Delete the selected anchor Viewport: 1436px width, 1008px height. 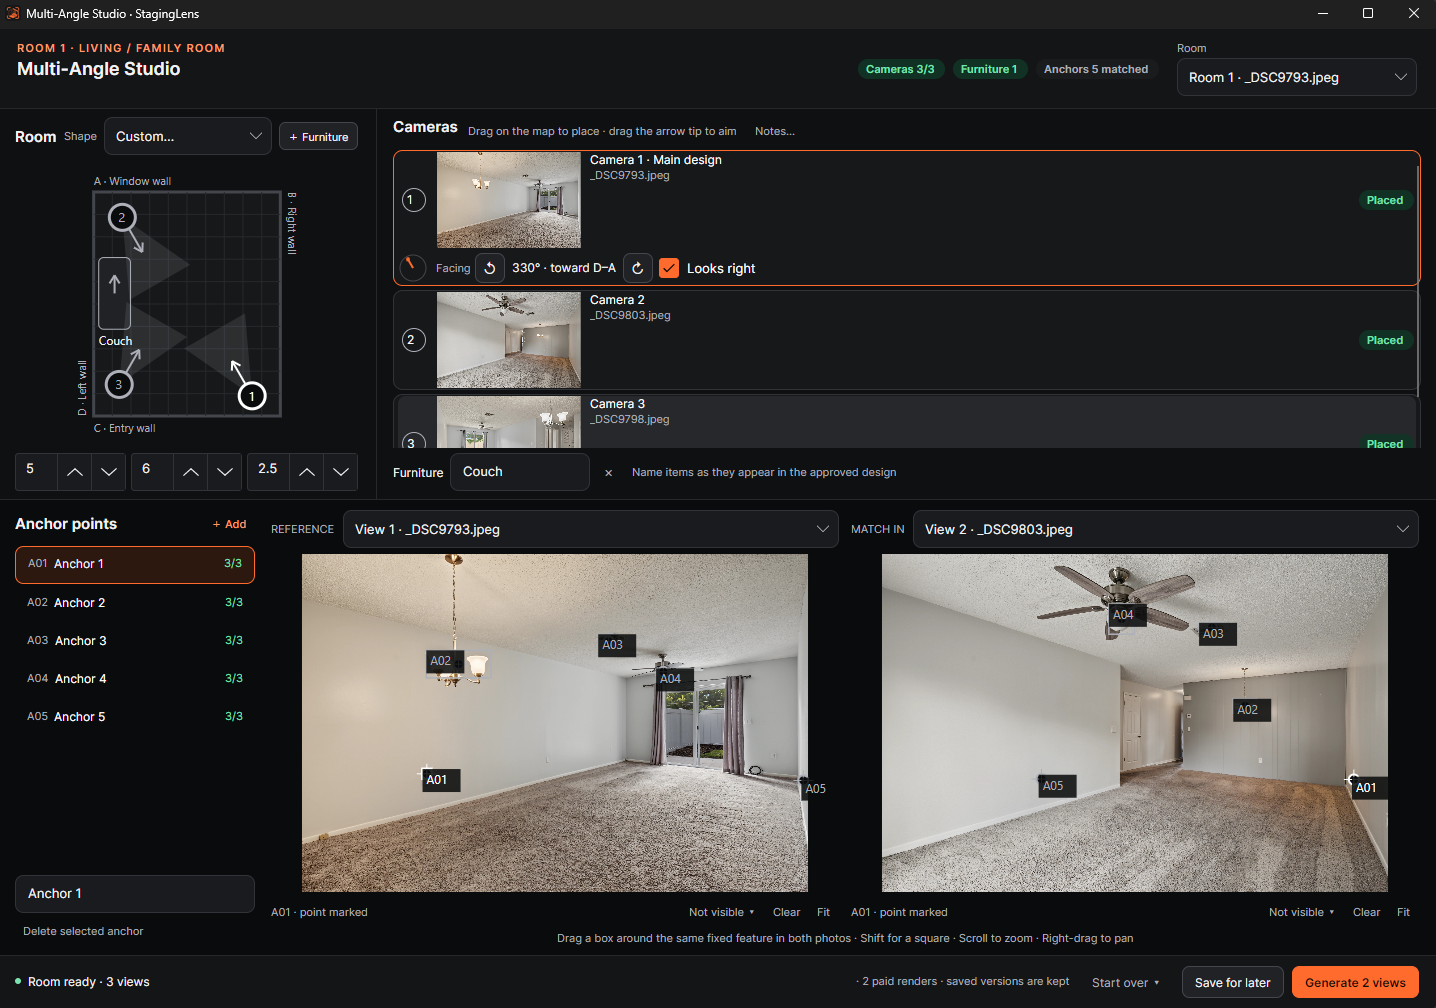click(83, 931)
